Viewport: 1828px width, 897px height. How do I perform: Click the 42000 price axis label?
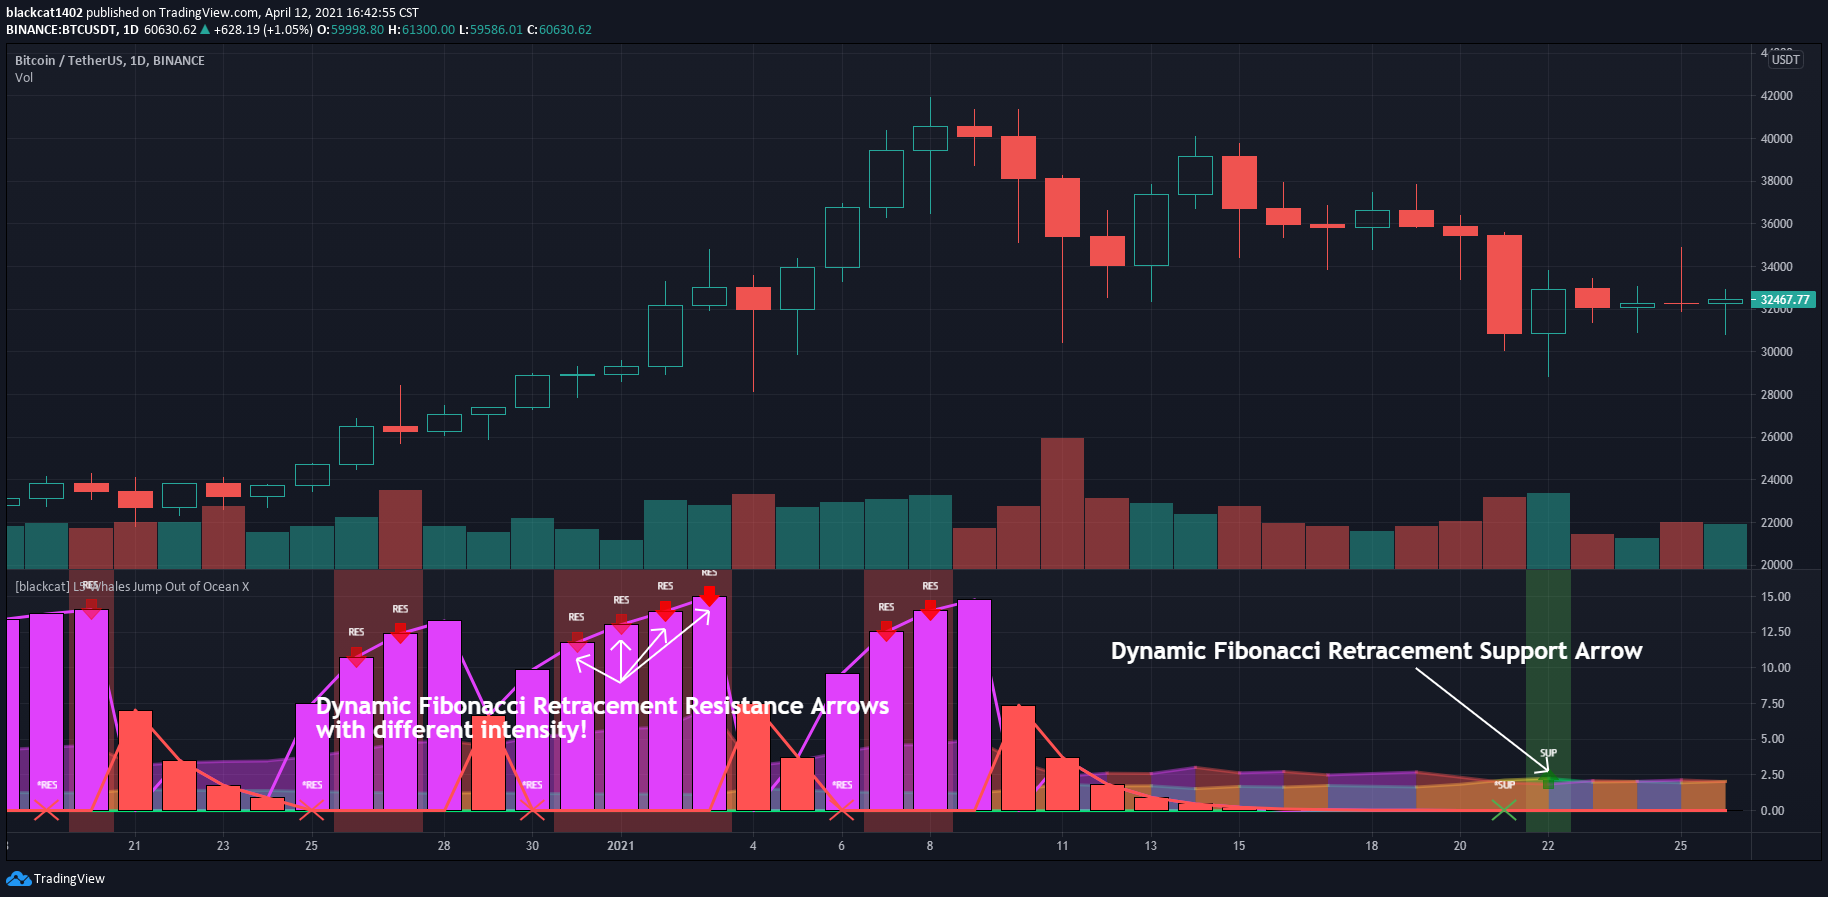point(1777,96)
